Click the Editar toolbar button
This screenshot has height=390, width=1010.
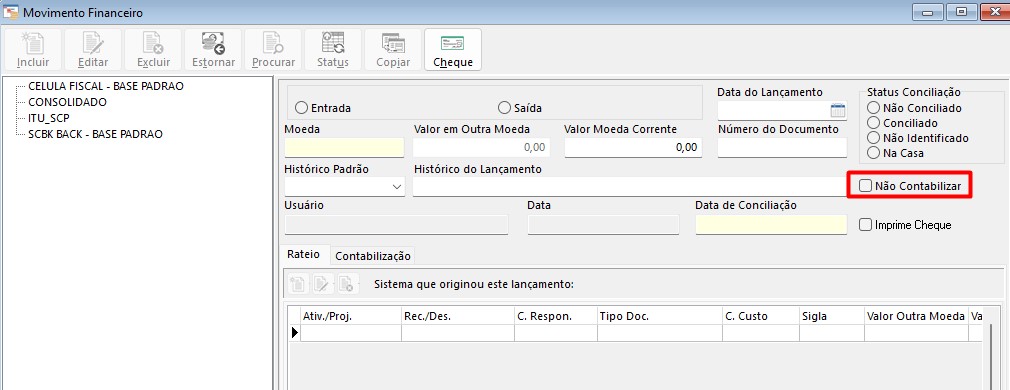[x=93, y=50]
